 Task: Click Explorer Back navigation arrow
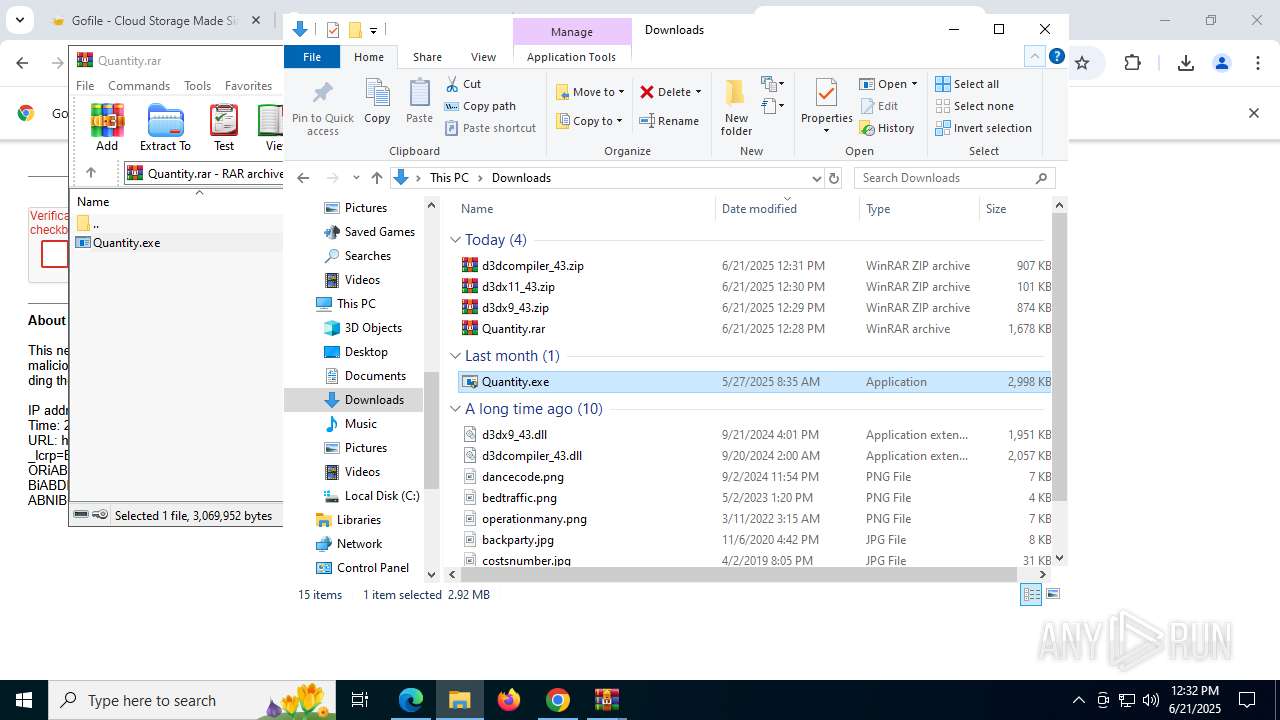(x=304, y=178)
